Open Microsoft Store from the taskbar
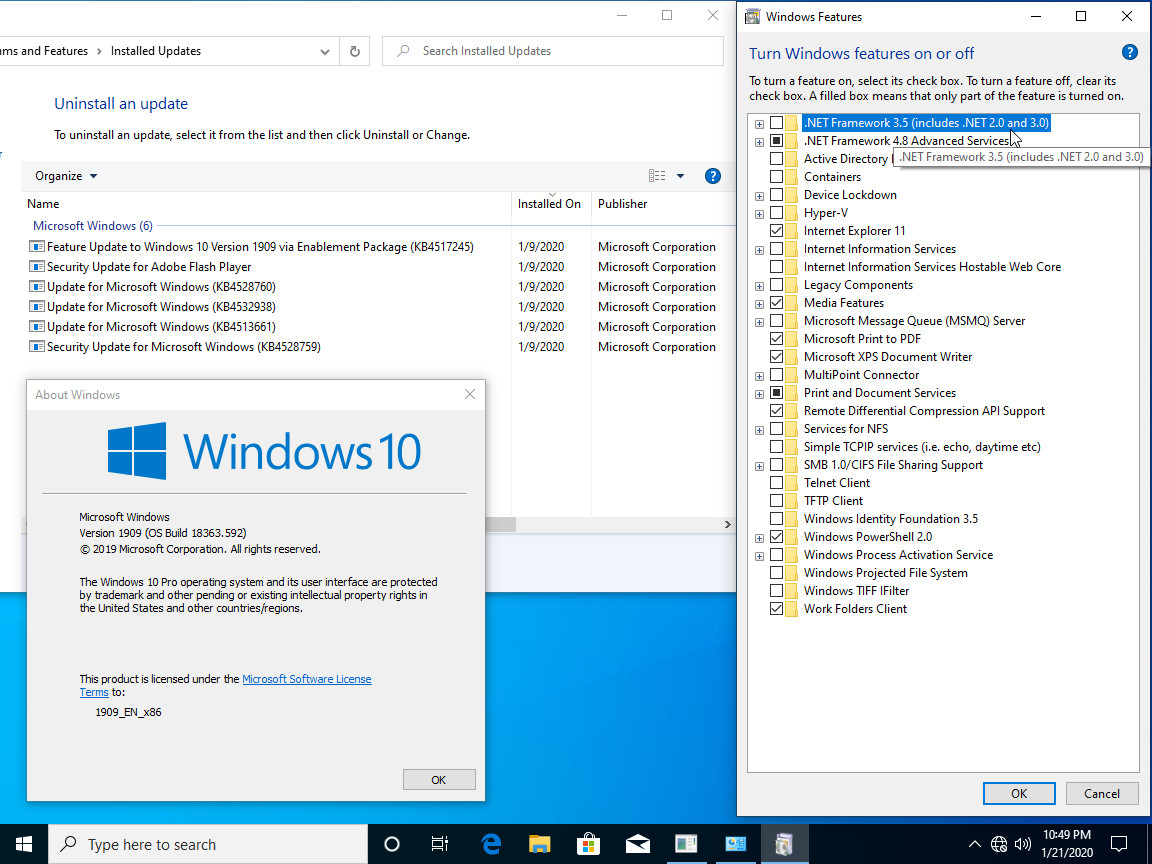This screenshot has width=1152, height=864. 588,844
